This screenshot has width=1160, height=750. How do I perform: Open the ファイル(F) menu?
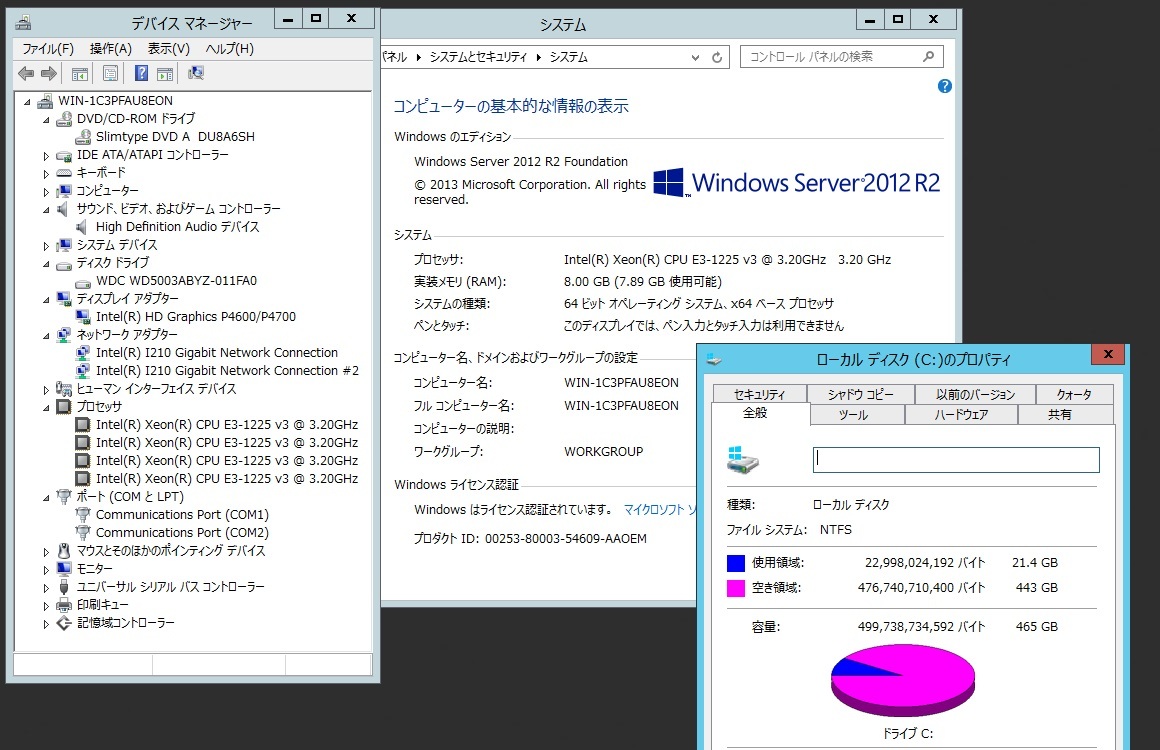[x=47, y=49]
